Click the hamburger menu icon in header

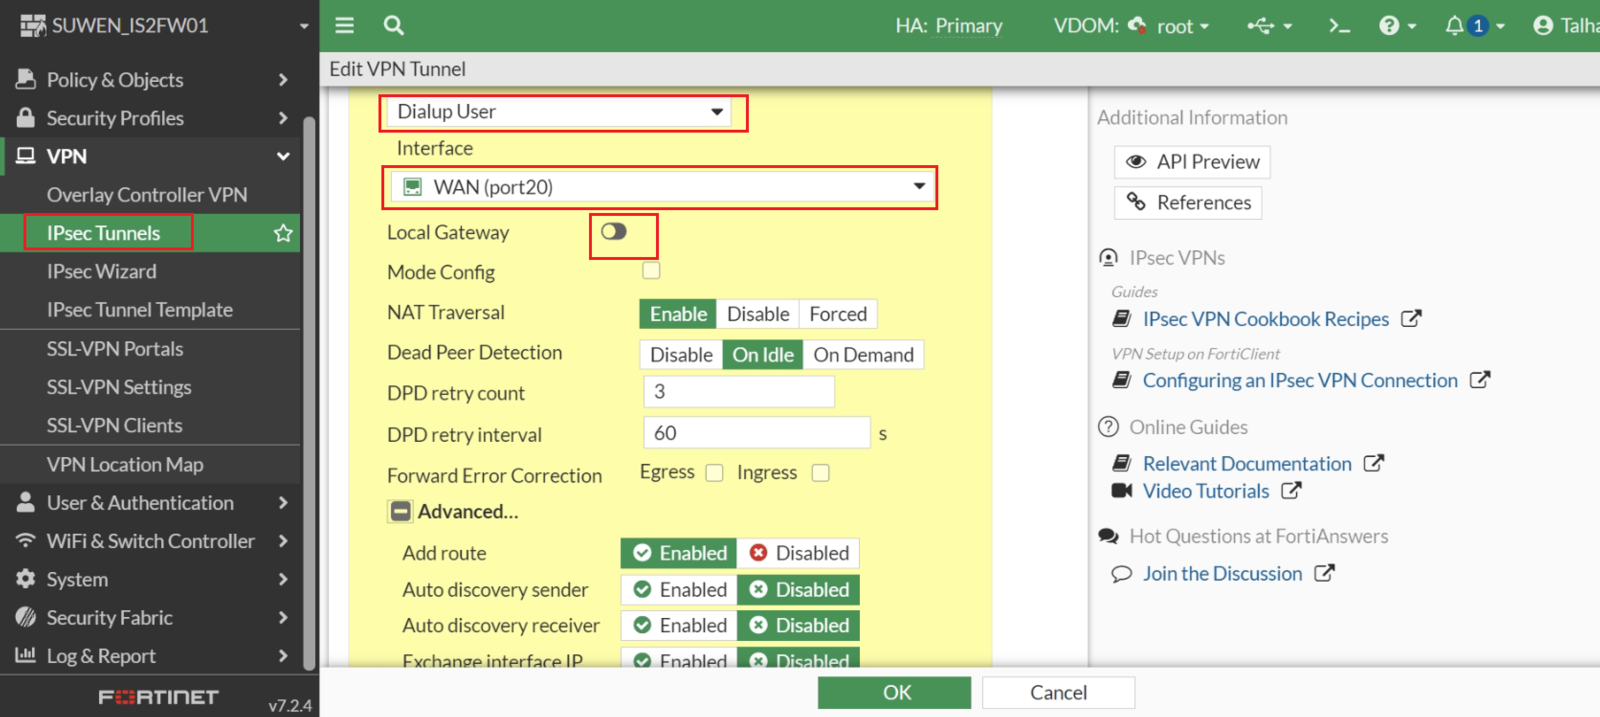[344, 26]
